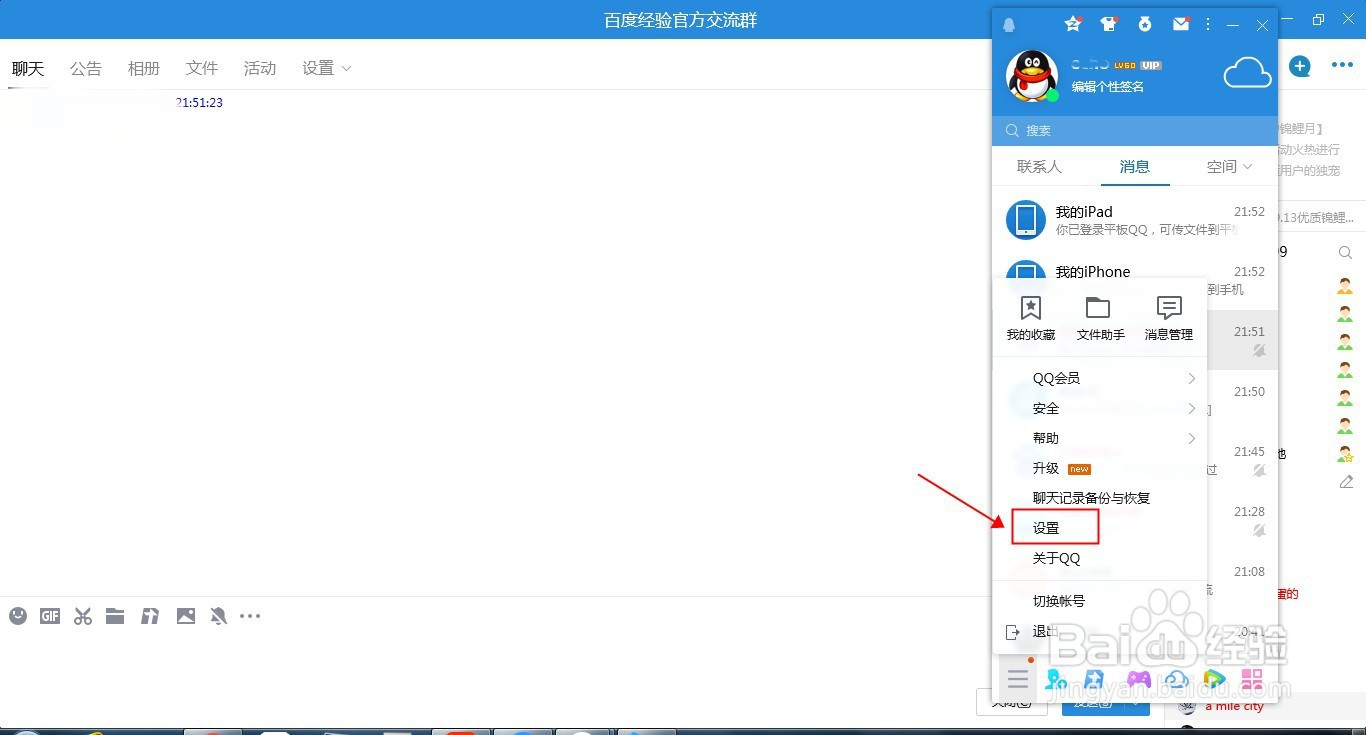
Task: Send a file using the folder icon
Action: tap(115, 616)
